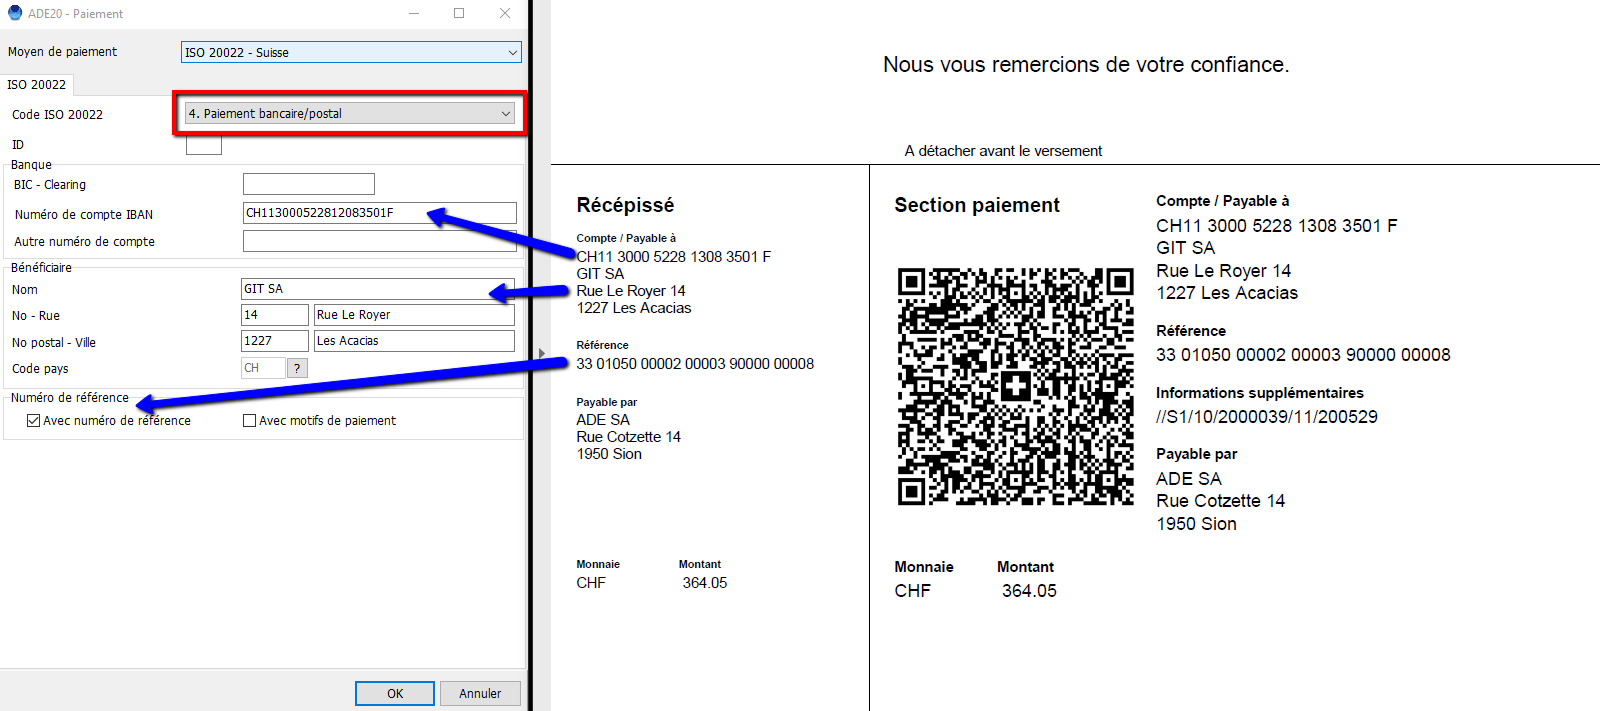This screenshot has width=1600, height=711.
Task: Click '1227 Les Acacias' in the Récépissé
Action: click(634, 308)
